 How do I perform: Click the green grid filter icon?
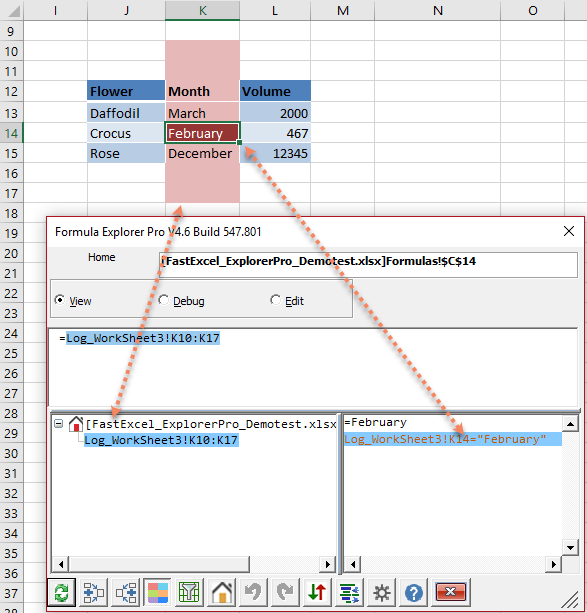click(189, 593)
